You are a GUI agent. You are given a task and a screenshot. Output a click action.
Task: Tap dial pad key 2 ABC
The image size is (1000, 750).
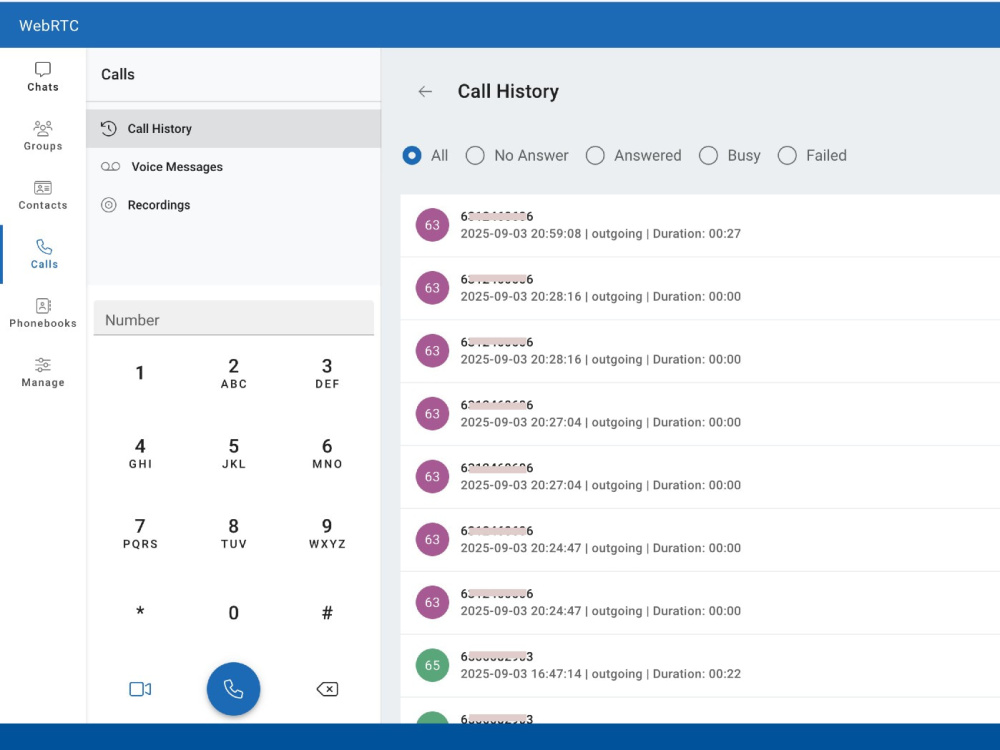coord(233,373)
